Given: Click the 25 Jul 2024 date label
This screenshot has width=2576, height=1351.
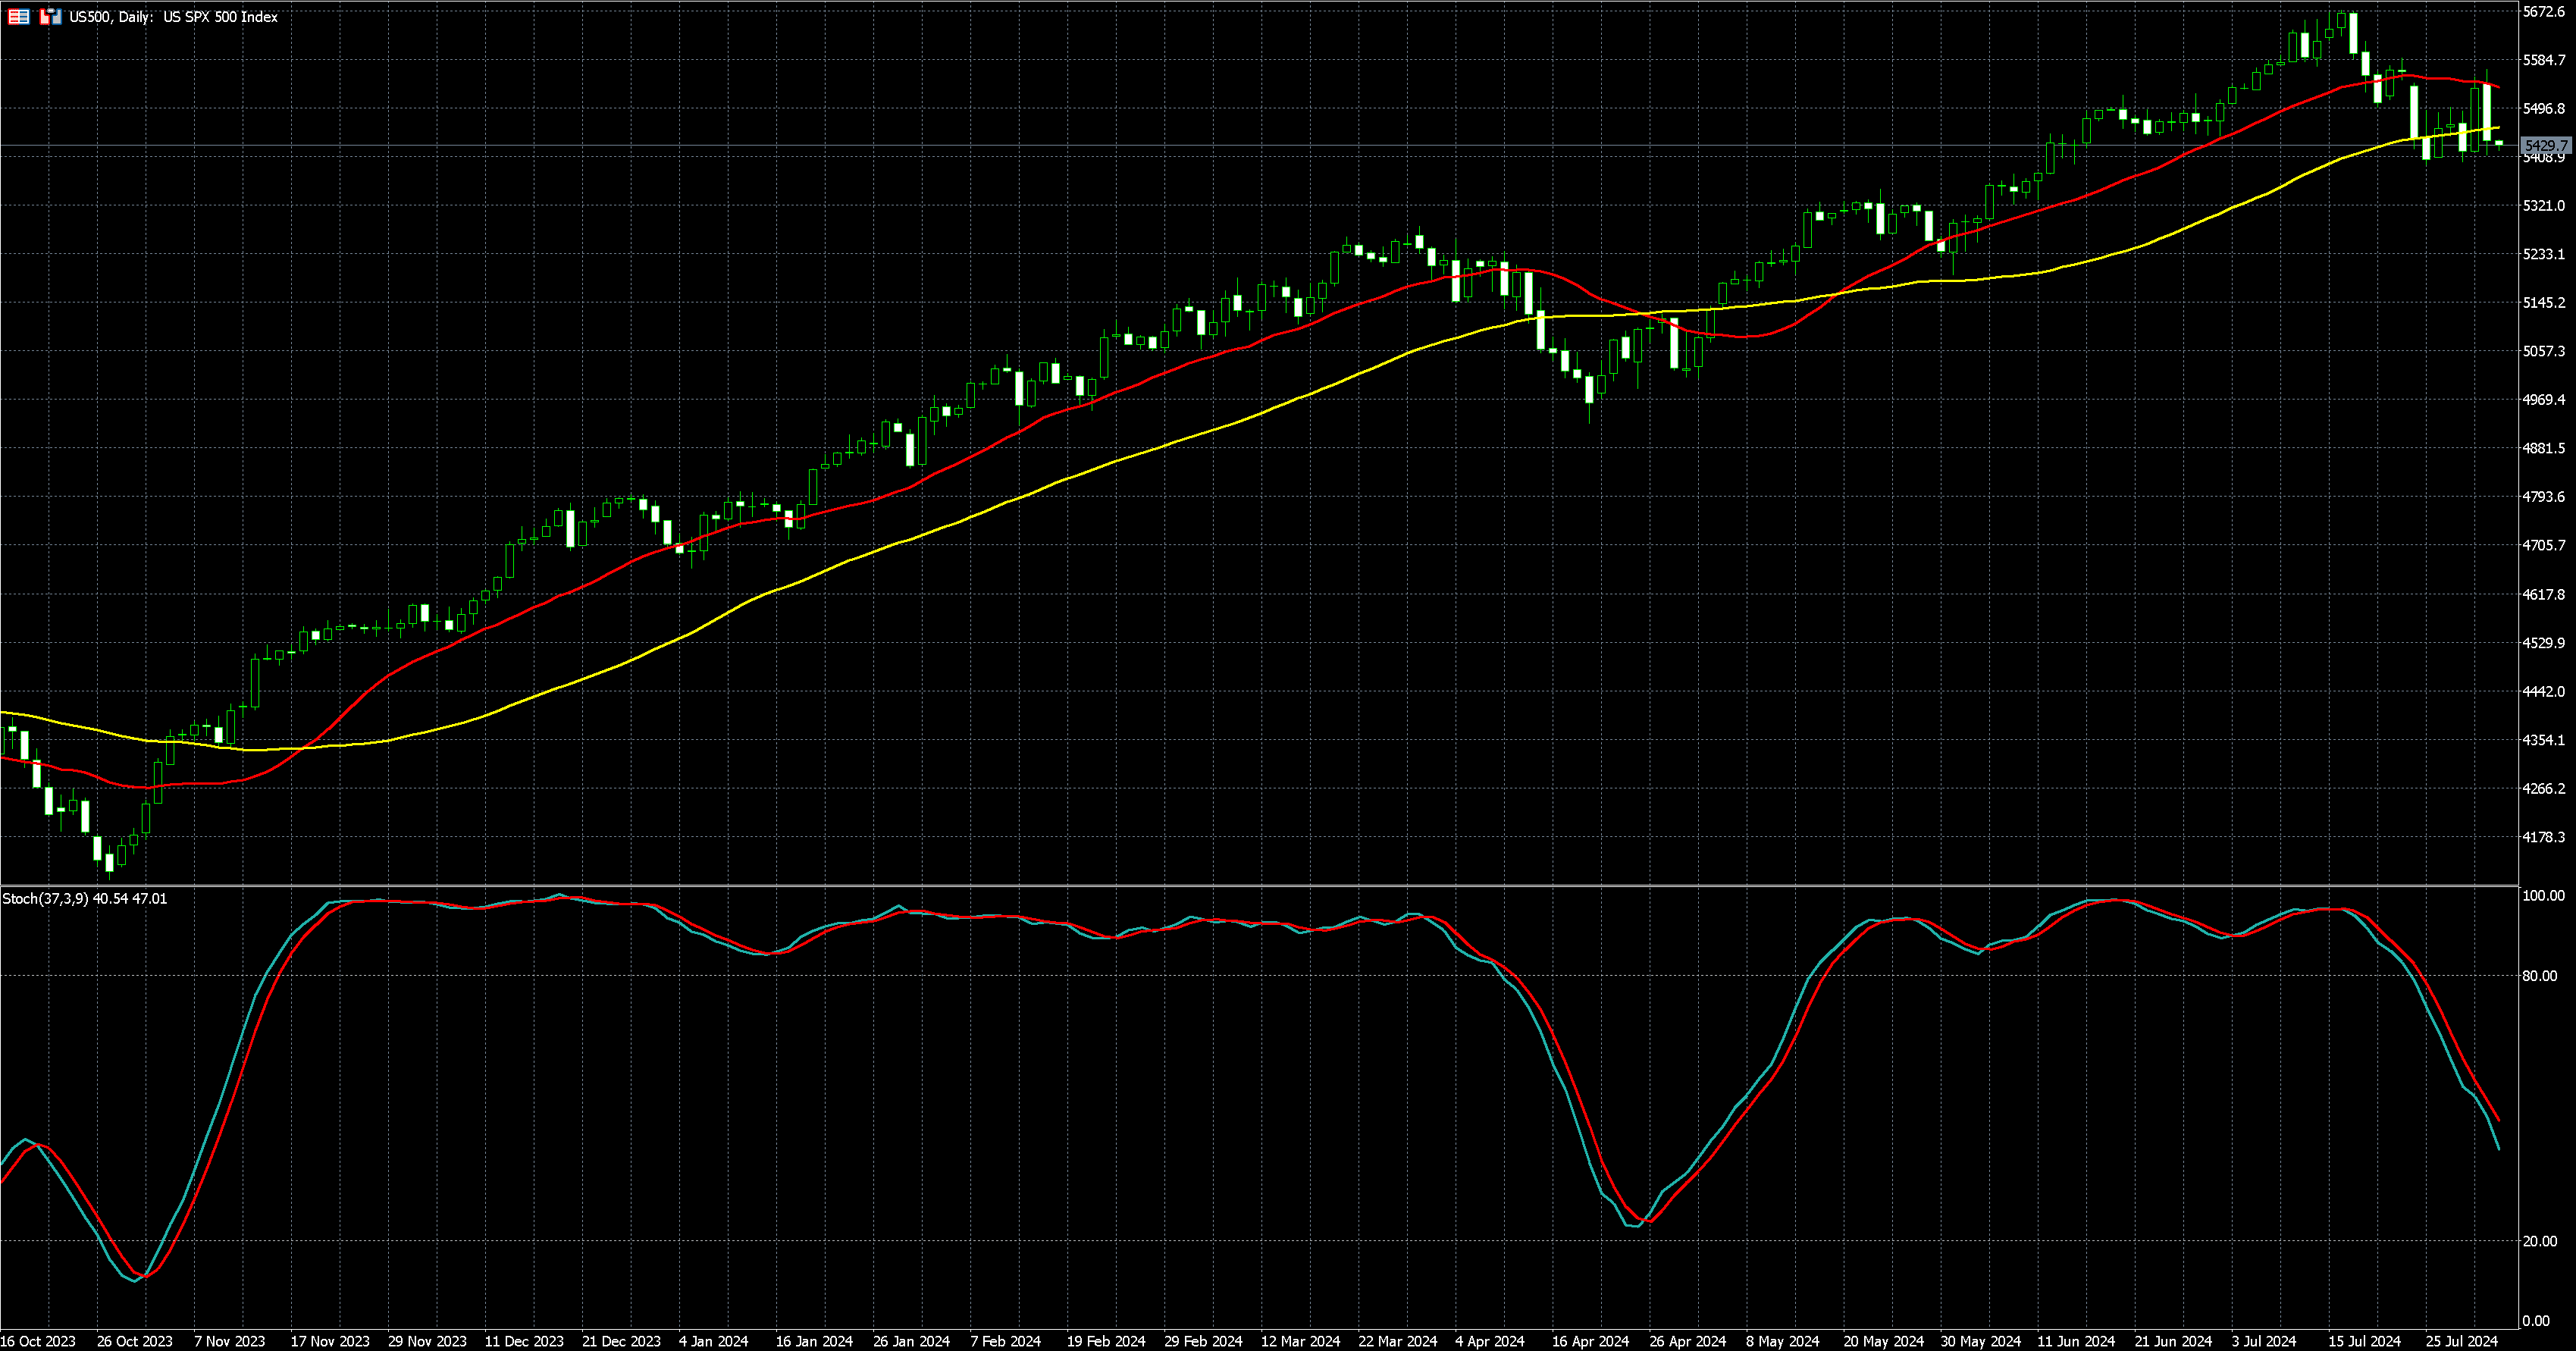Looking at the screenshot, I should tap(2462, 1341).
